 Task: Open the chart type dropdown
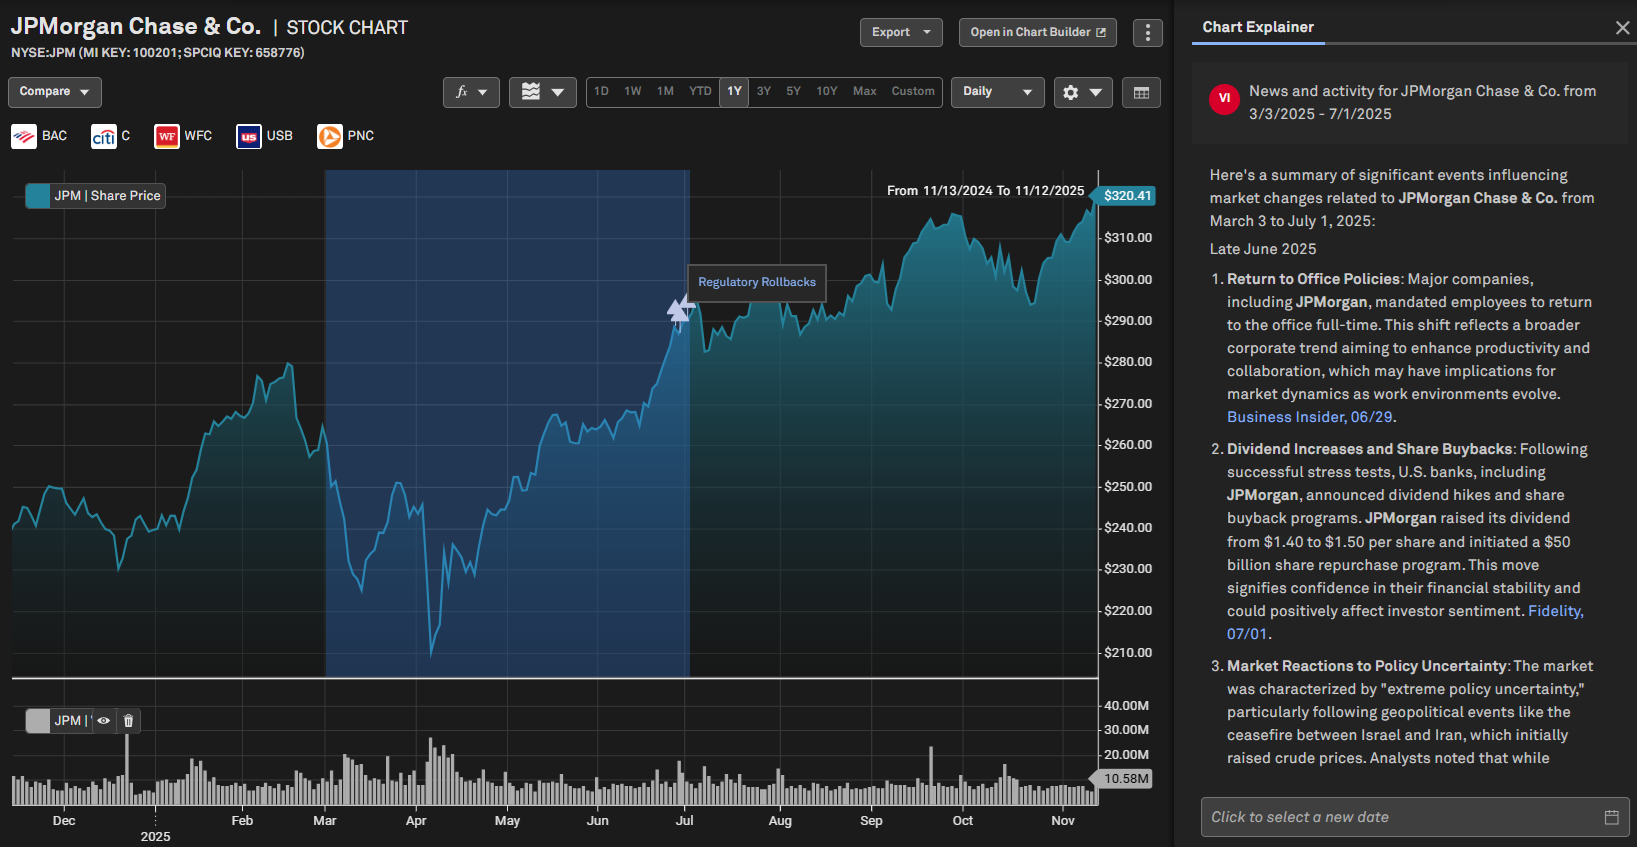(543, 92)
